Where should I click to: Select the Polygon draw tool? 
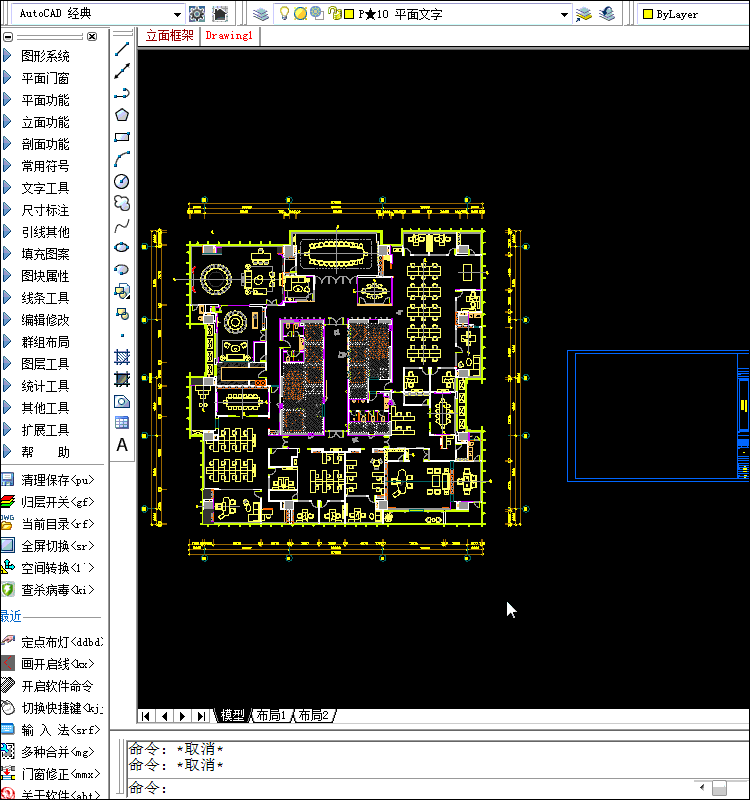122,115
